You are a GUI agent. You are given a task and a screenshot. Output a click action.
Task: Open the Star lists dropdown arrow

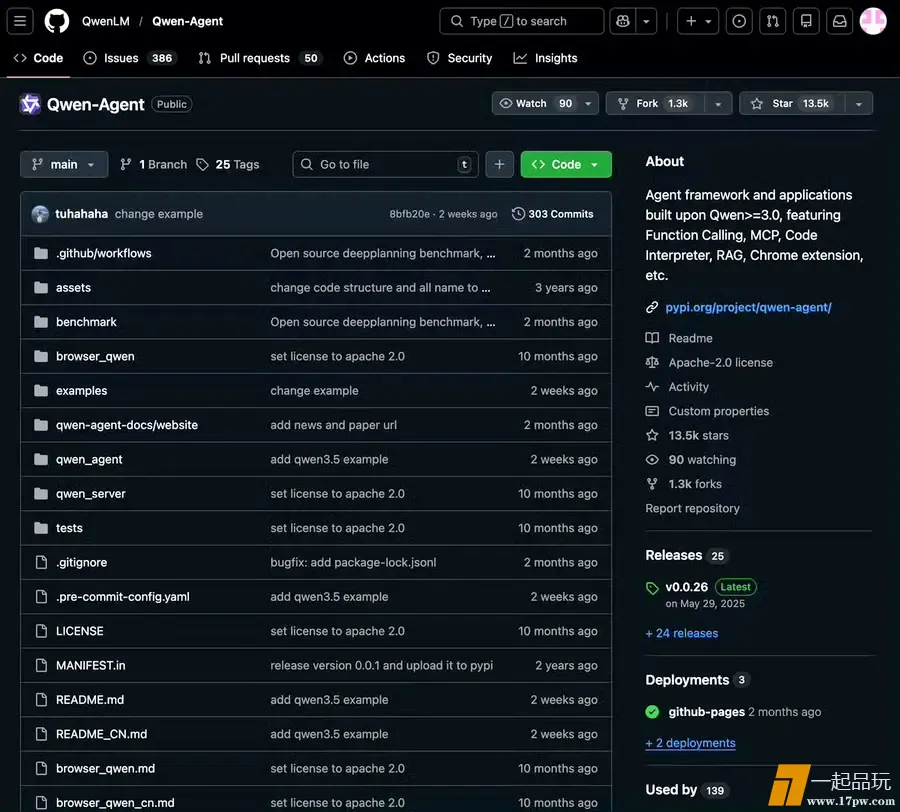858,104
